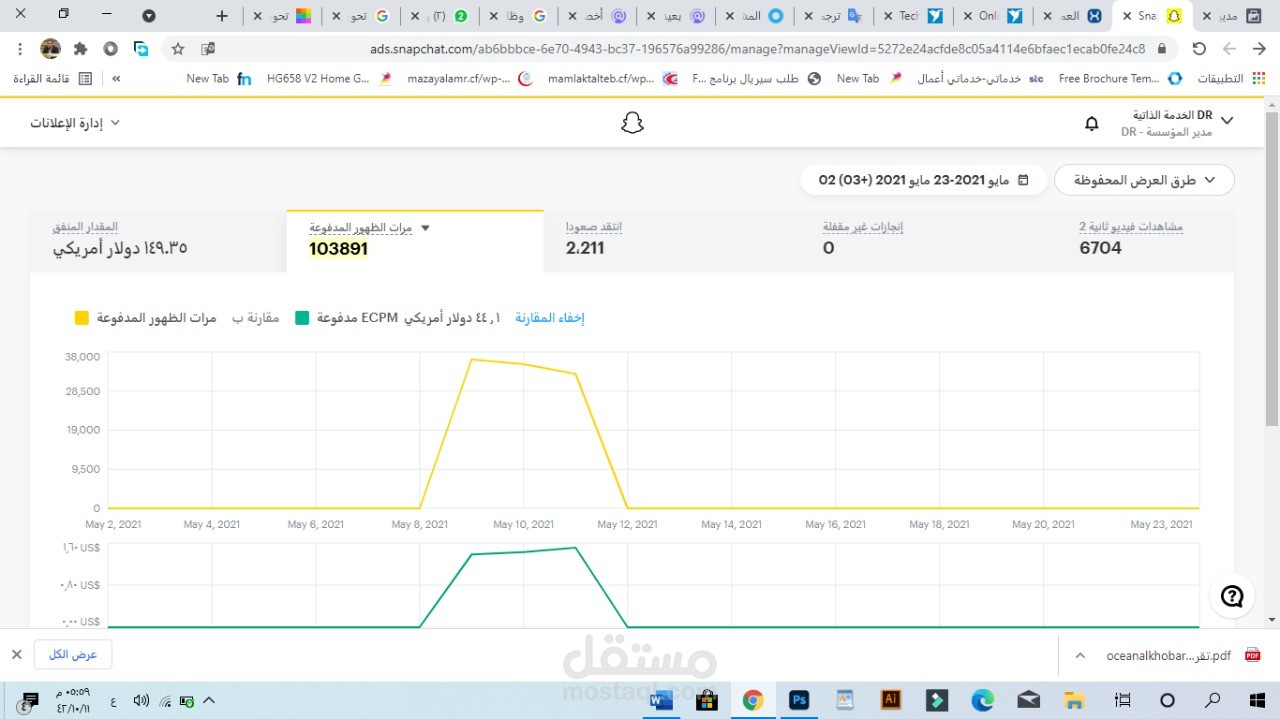
Task: Open the notifications bell
Action: click(x=1092, y=123)
